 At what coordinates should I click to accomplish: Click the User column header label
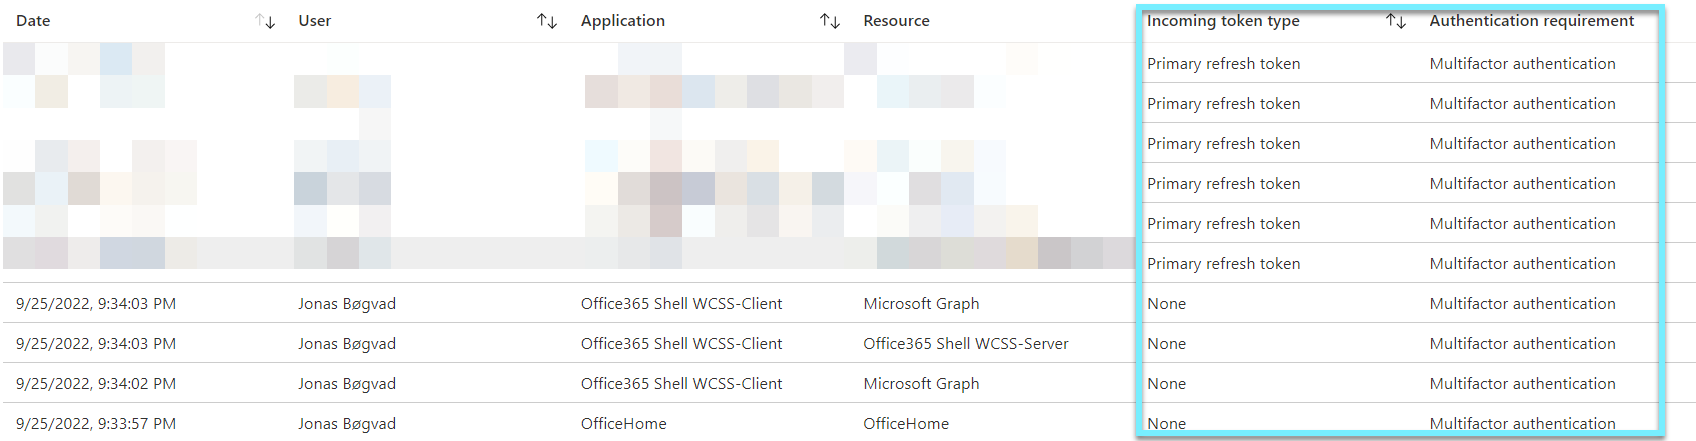tap(314, 21)
